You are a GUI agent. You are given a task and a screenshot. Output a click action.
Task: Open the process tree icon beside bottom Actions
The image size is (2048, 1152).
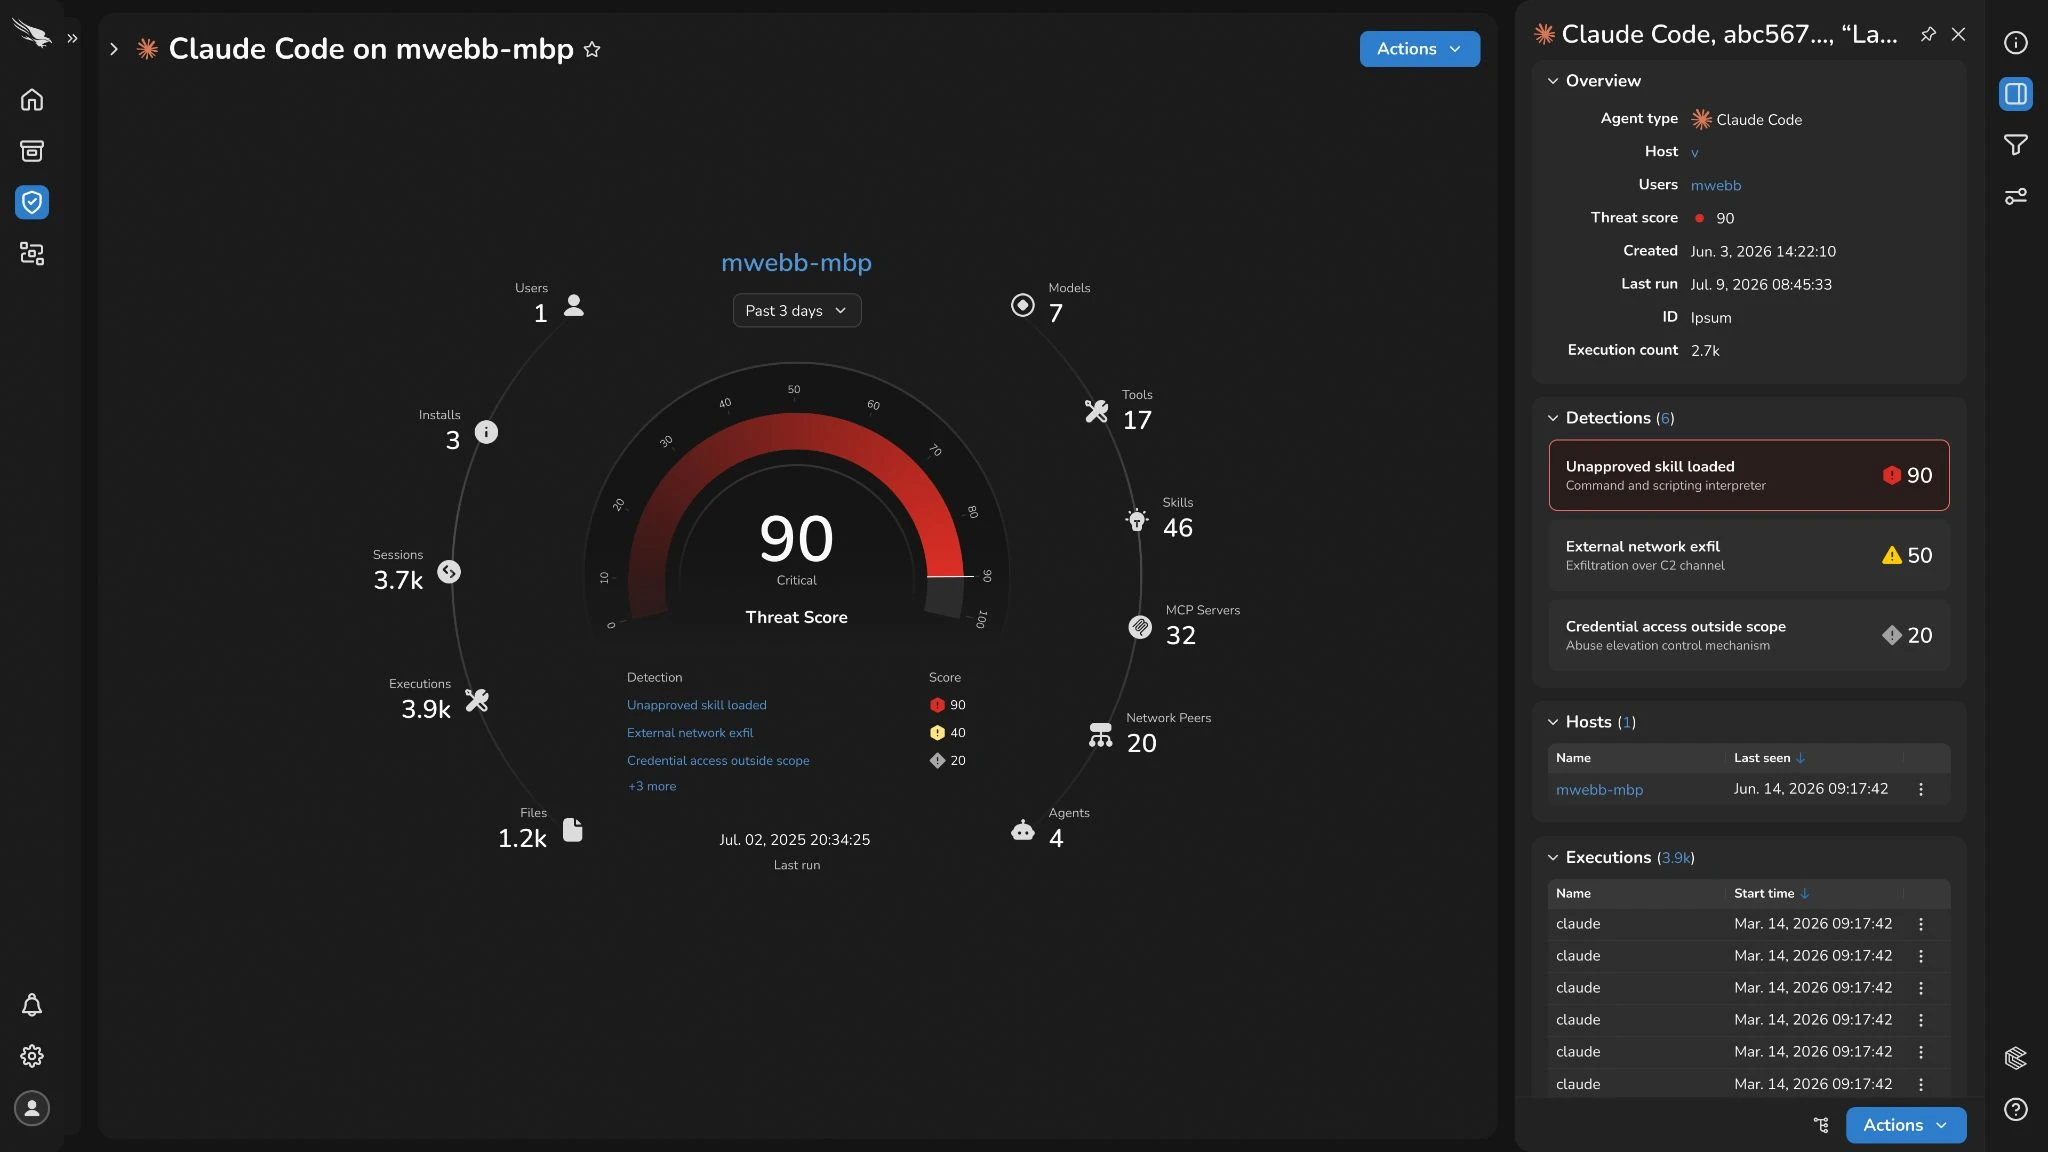[1821, 1125]
